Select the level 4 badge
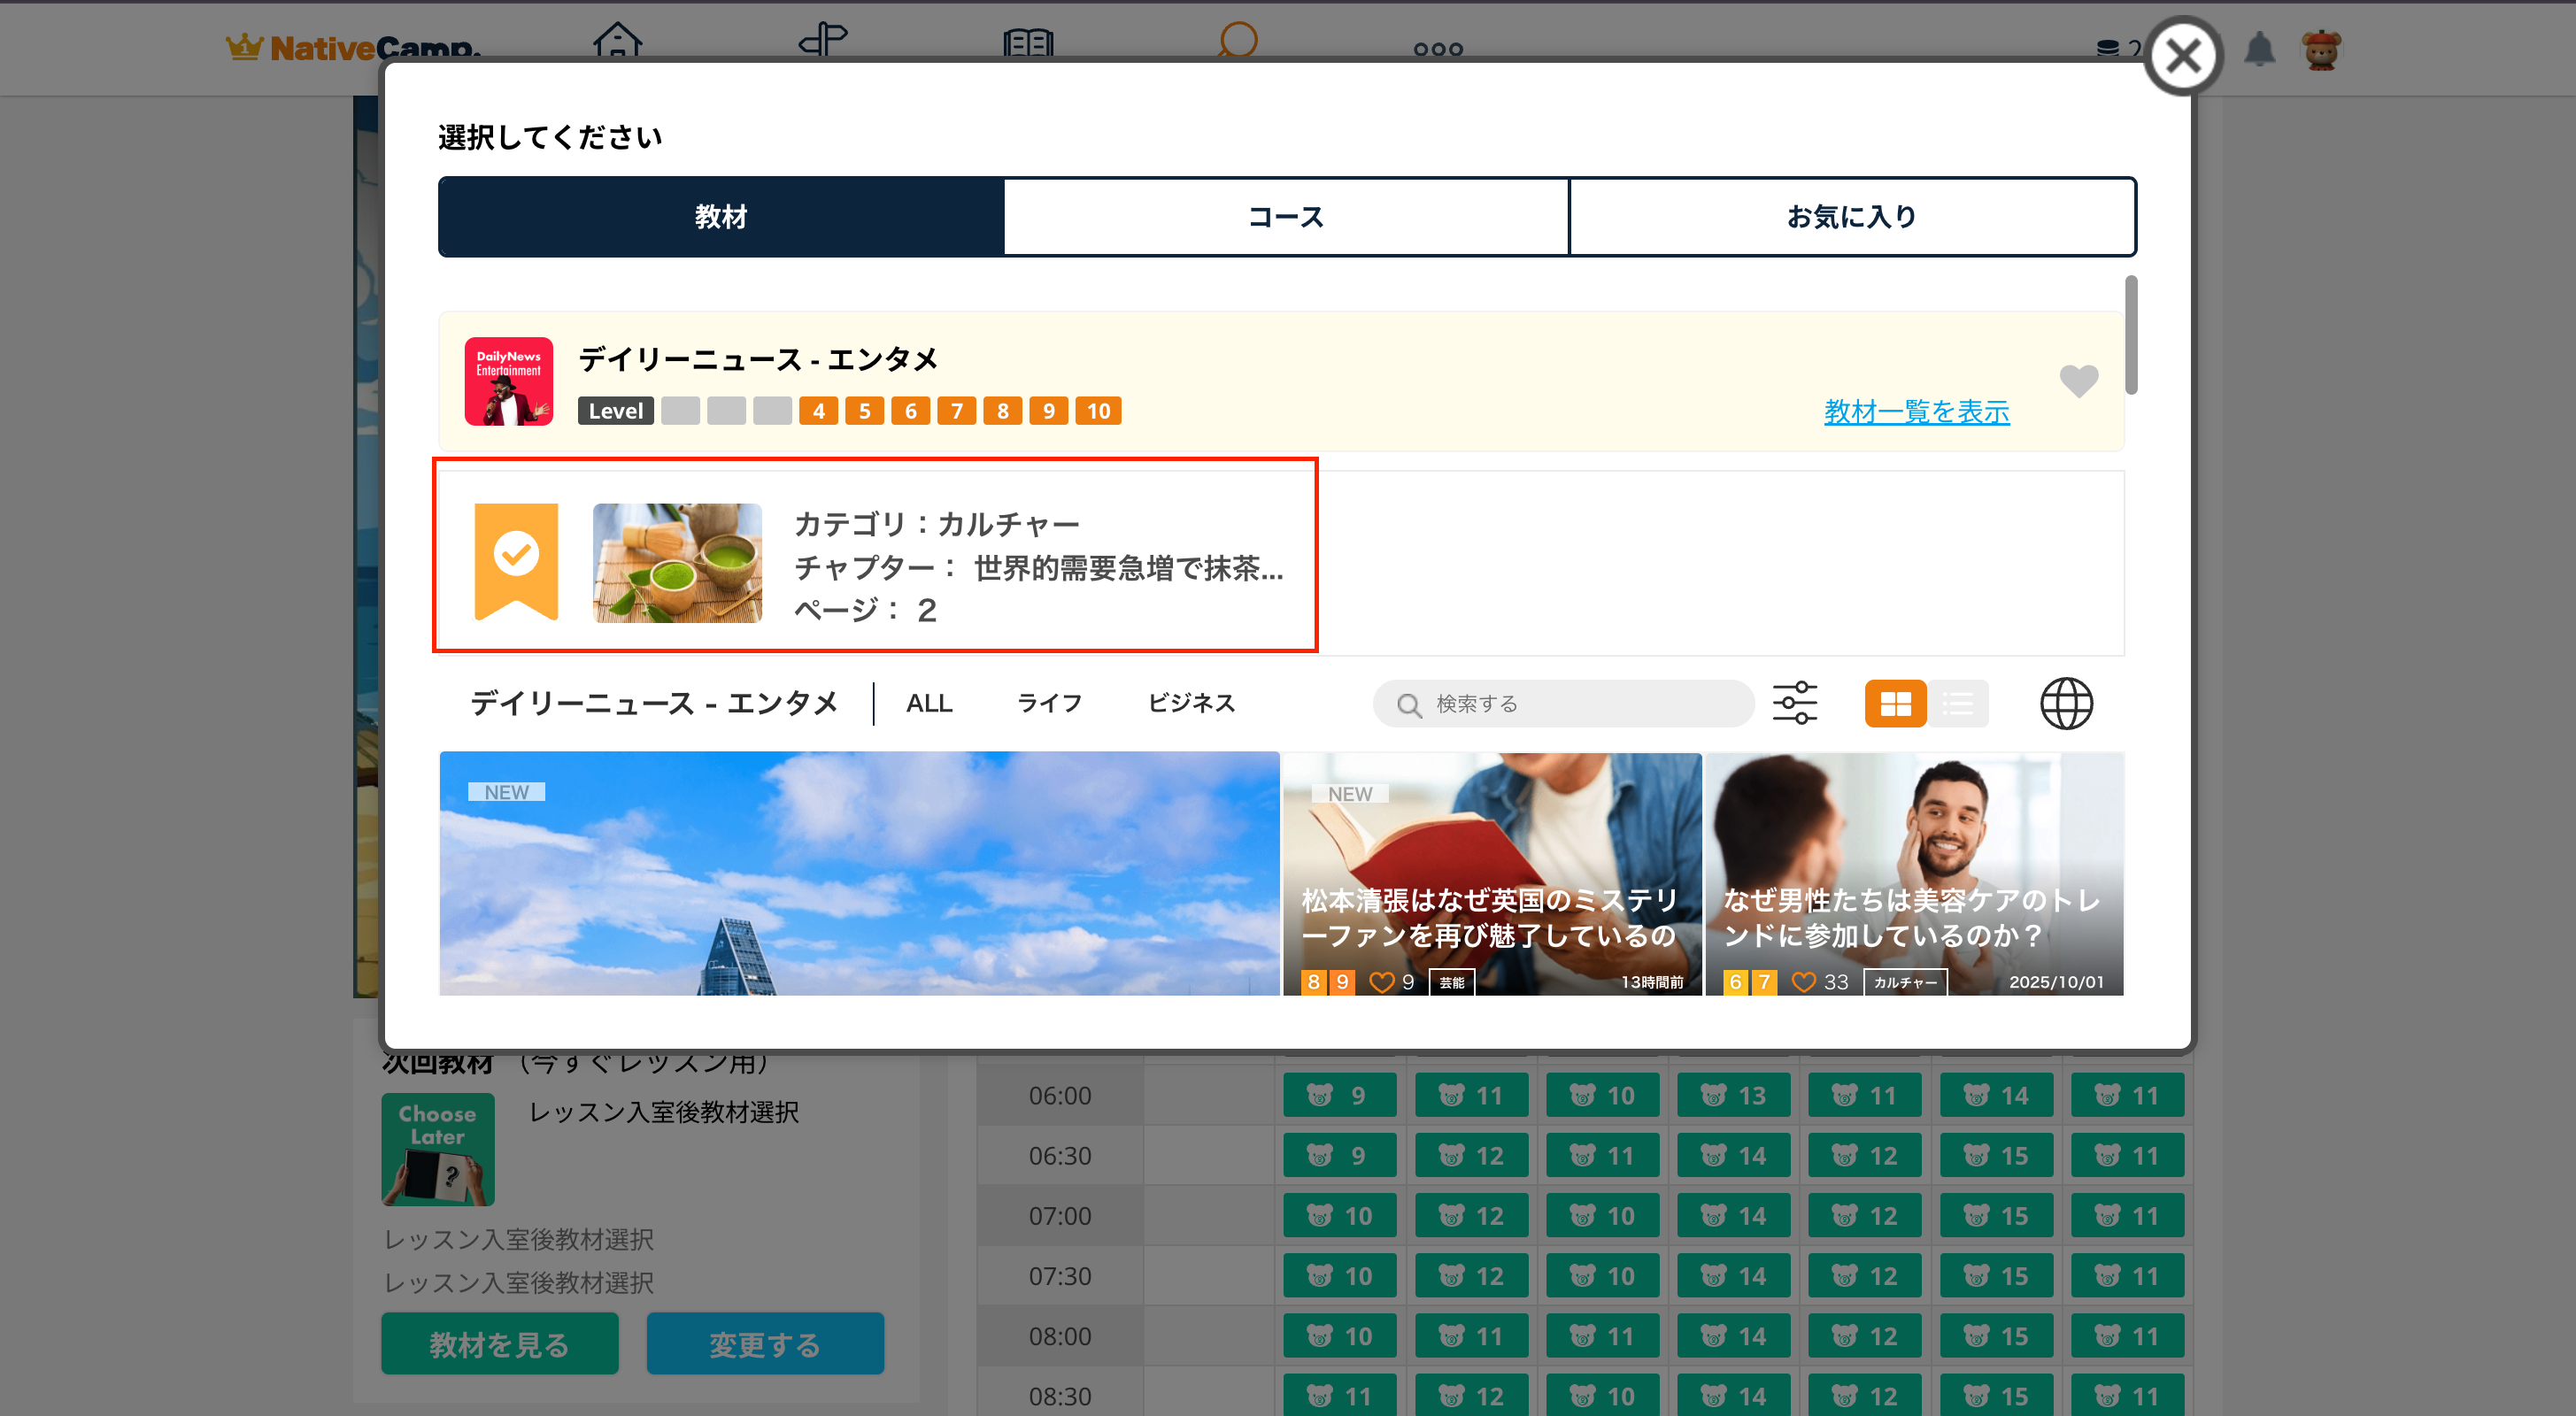Screen dimensions: 2576x1416 coord(818,411)
